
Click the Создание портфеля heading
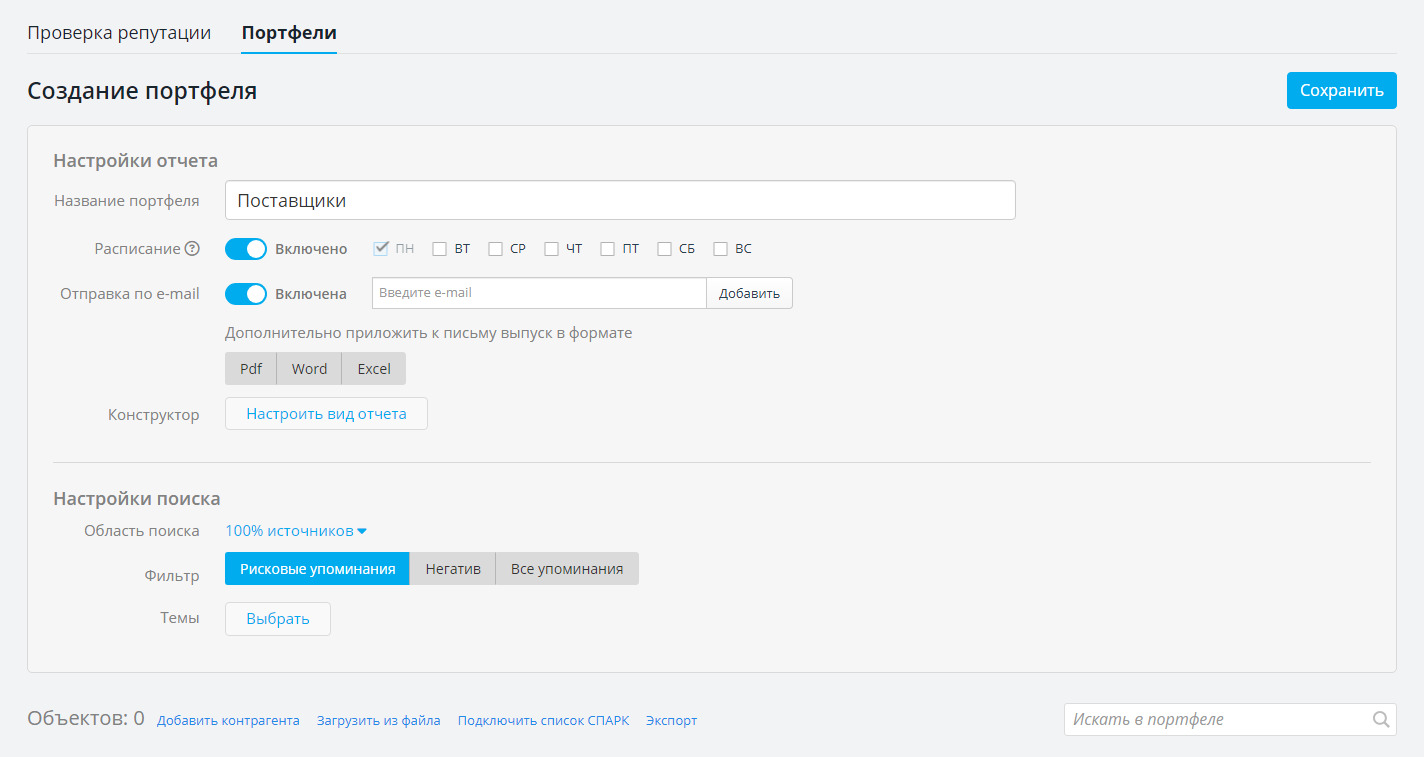(142, 91)
